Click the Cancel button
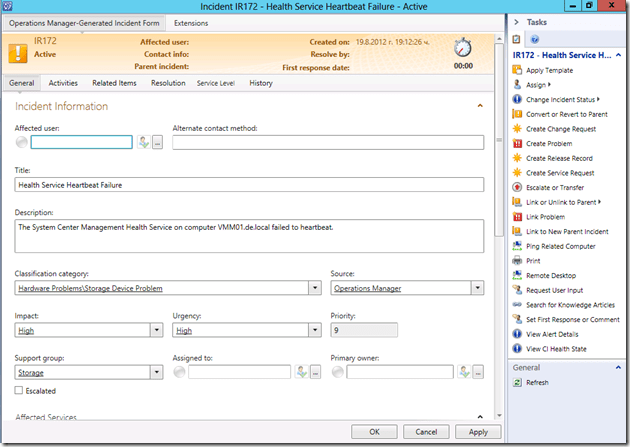Image resolution: width=630 pixels, height=447 pixels. (426, 432)
